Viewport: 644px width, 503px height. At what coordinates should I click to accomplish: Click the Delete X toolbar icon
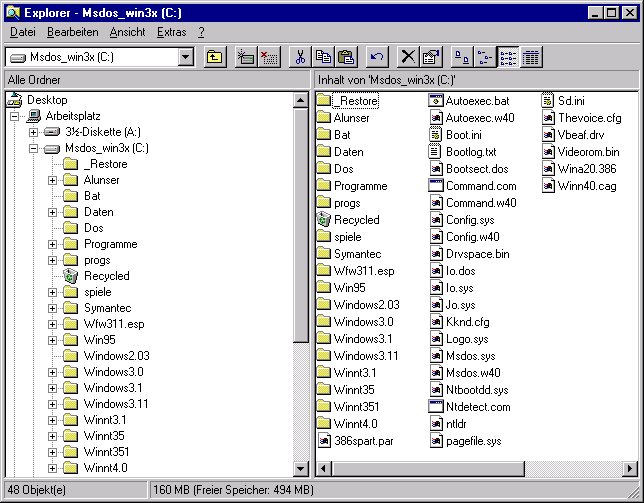click(x=408, y=57)
